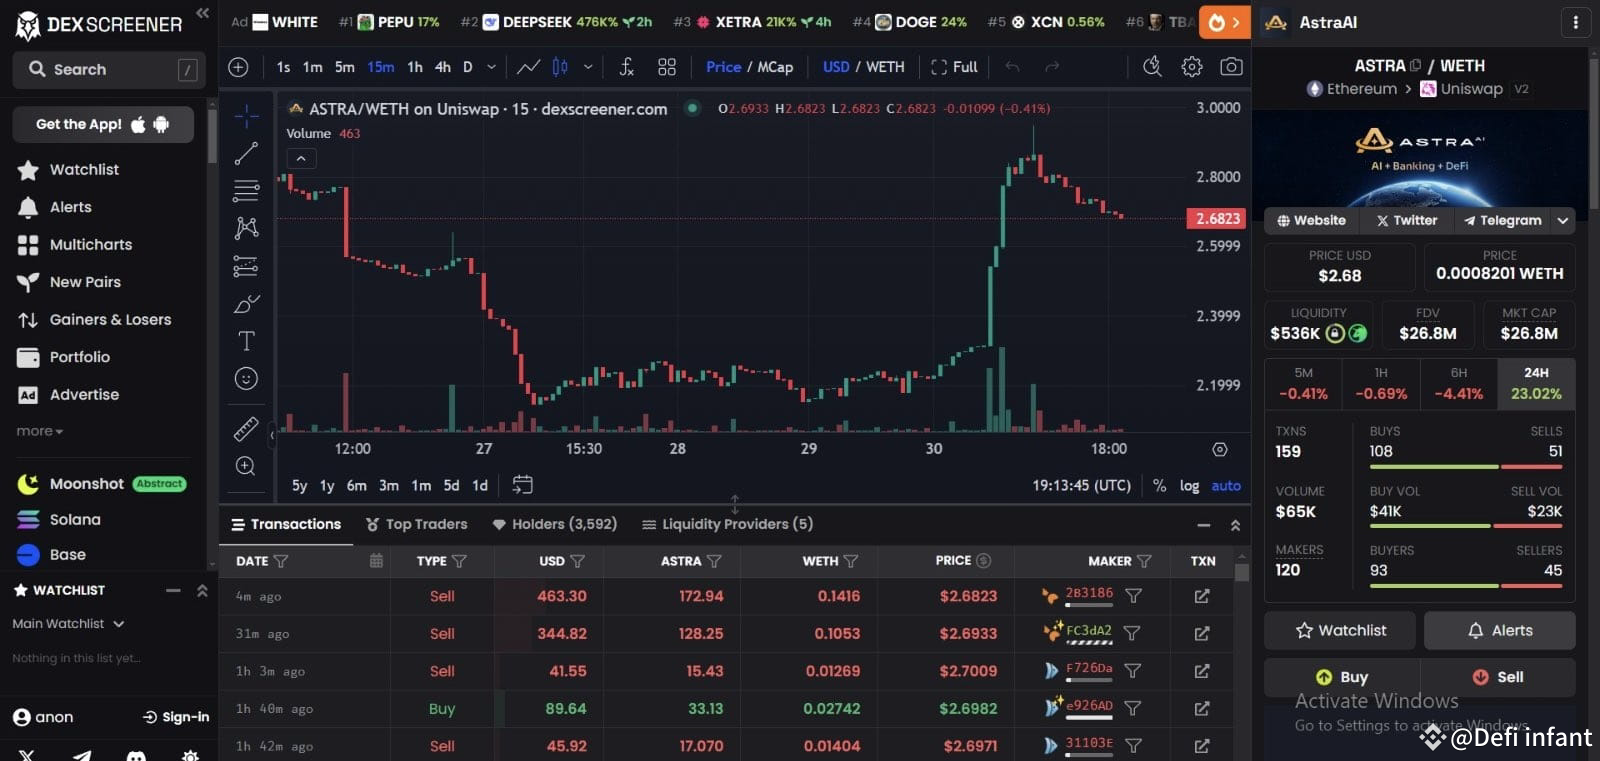
Task: Select the brush drawing tool
Action: coord(246,303)
